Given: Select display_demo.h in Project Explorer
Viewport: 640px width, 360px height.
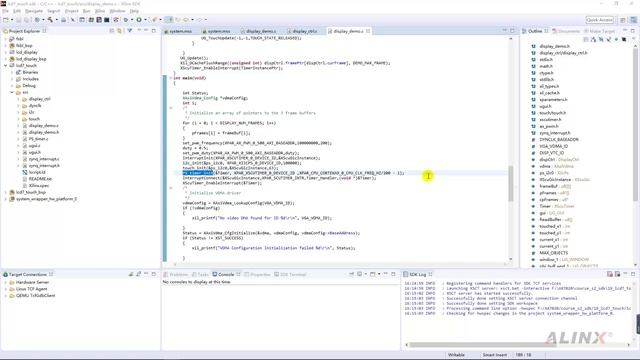Looking at the screenshot, I should [x=44, y=132].
